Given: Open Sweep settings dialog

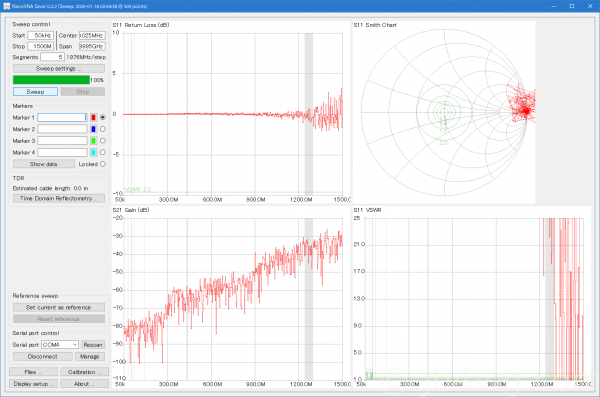Looking at the screenshot, I should pyautogui.click(x=59, y=69).
